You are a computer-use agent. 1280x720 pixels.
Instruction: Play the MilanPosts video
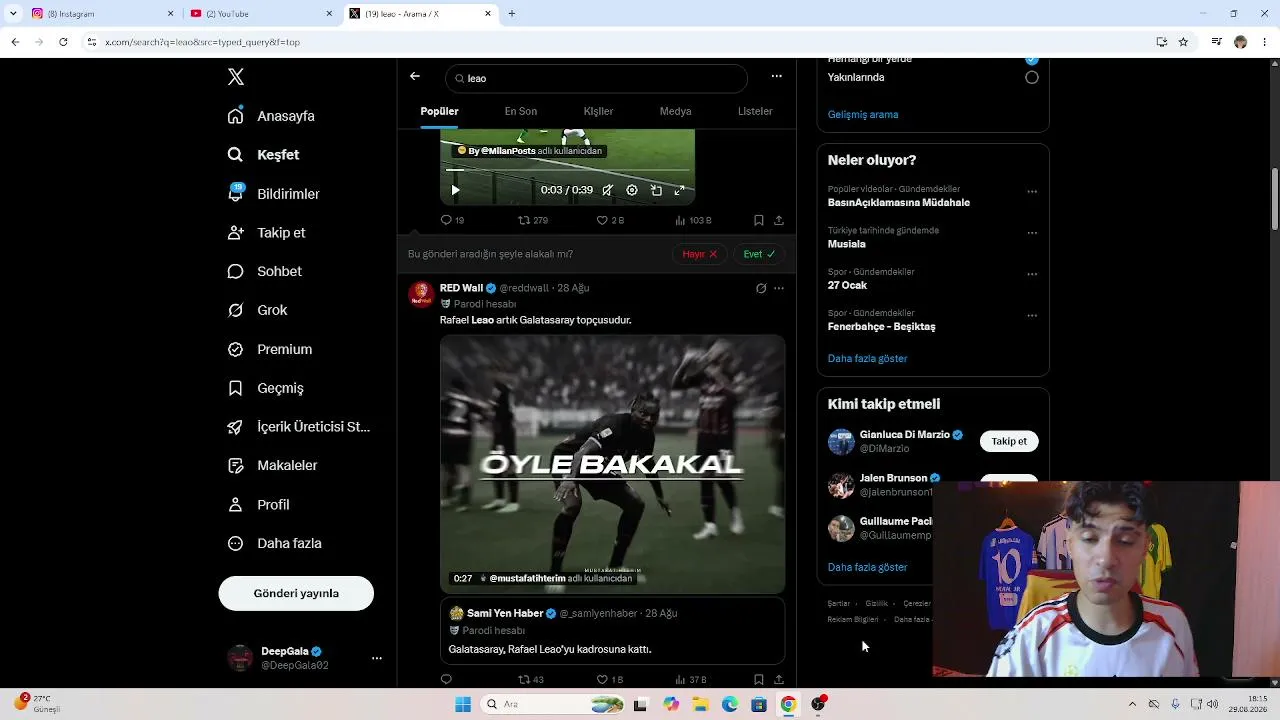click(455, 190)
